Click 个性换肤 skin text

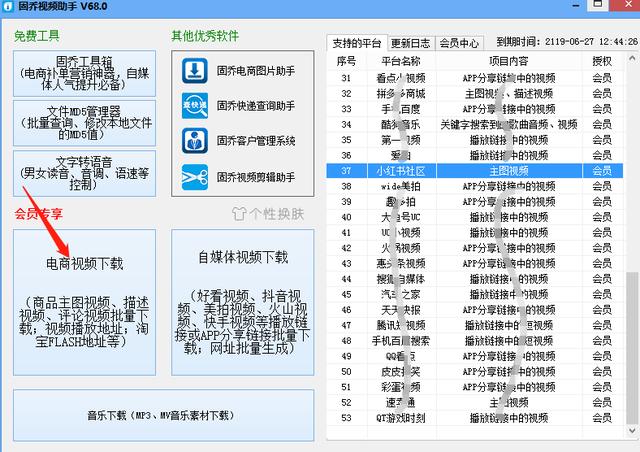pyautogui.click(x=277, y=214)
